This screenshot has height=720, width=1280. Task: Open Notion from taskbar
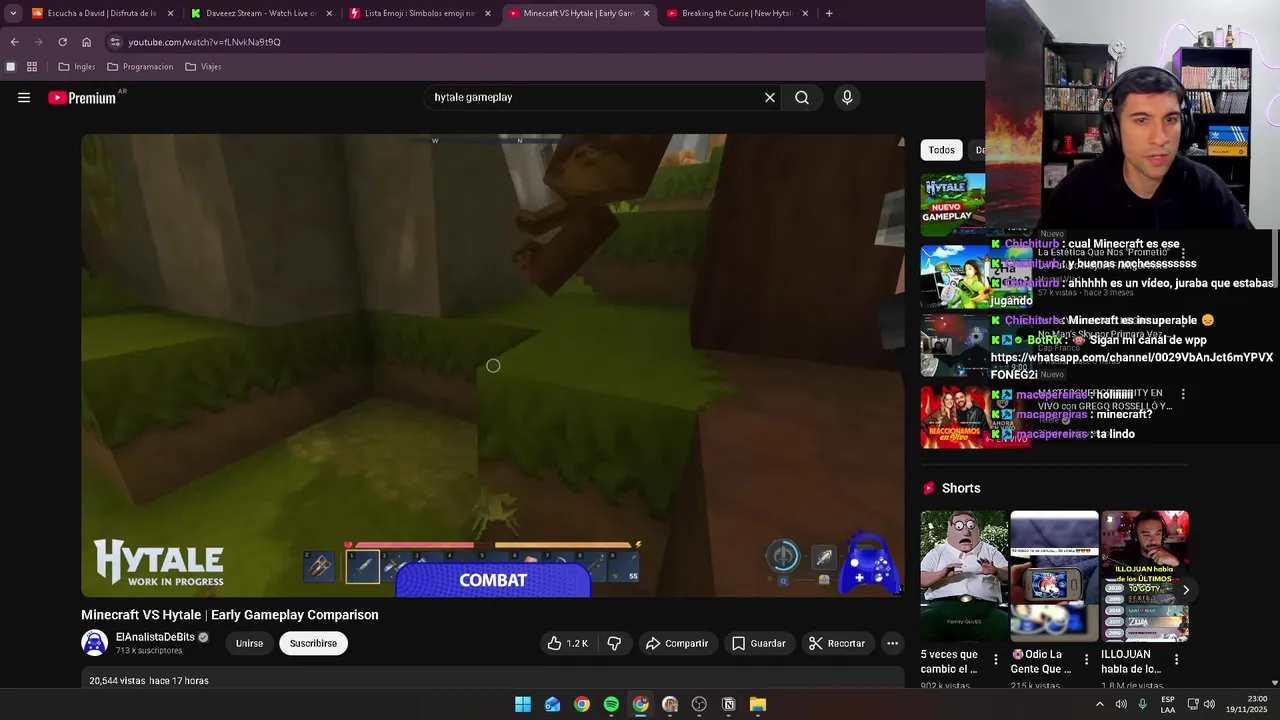click(x=729, y=704)
